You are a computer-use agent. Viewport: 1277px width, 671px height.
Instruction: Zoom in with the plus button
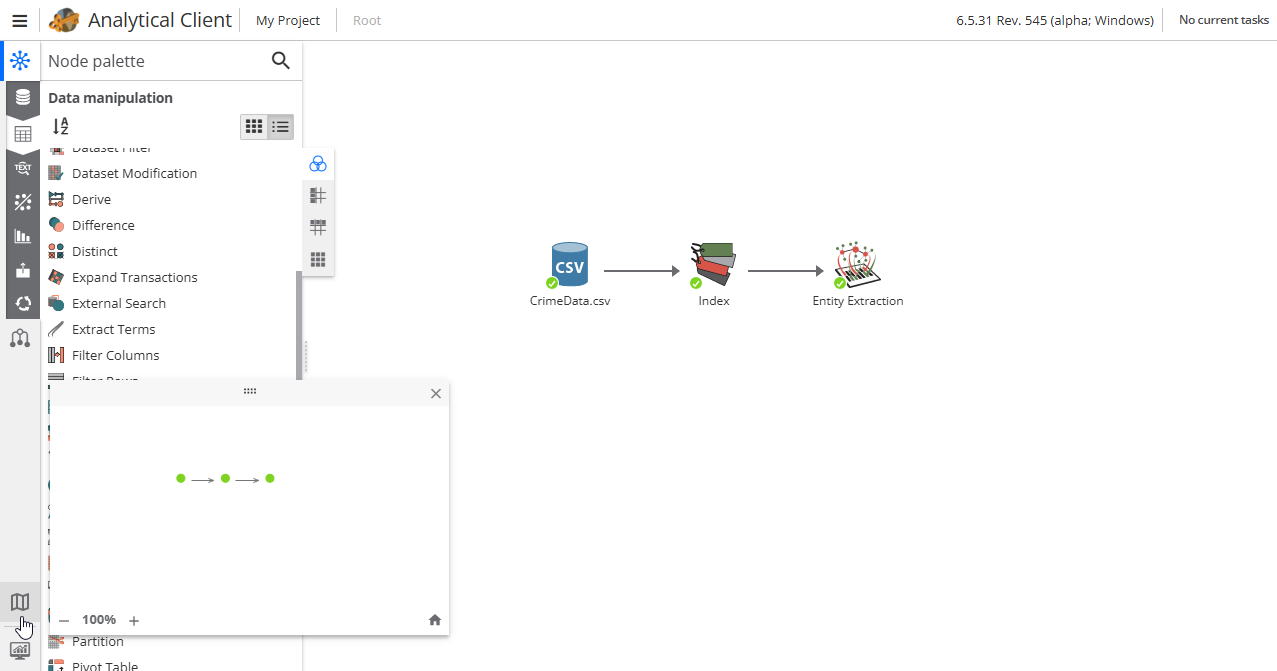coord(134,620)
